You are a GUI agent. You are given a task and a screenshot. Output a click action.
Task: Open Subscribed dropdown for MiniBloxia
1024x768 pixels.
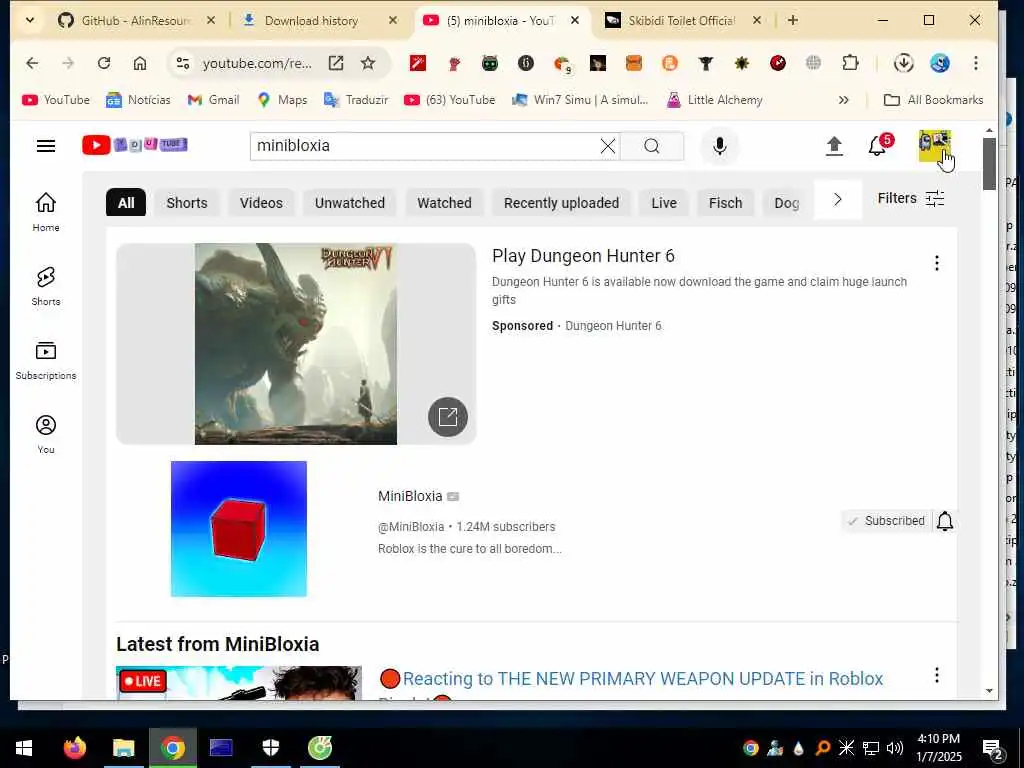pyautogui.click(x=887, y=521)
